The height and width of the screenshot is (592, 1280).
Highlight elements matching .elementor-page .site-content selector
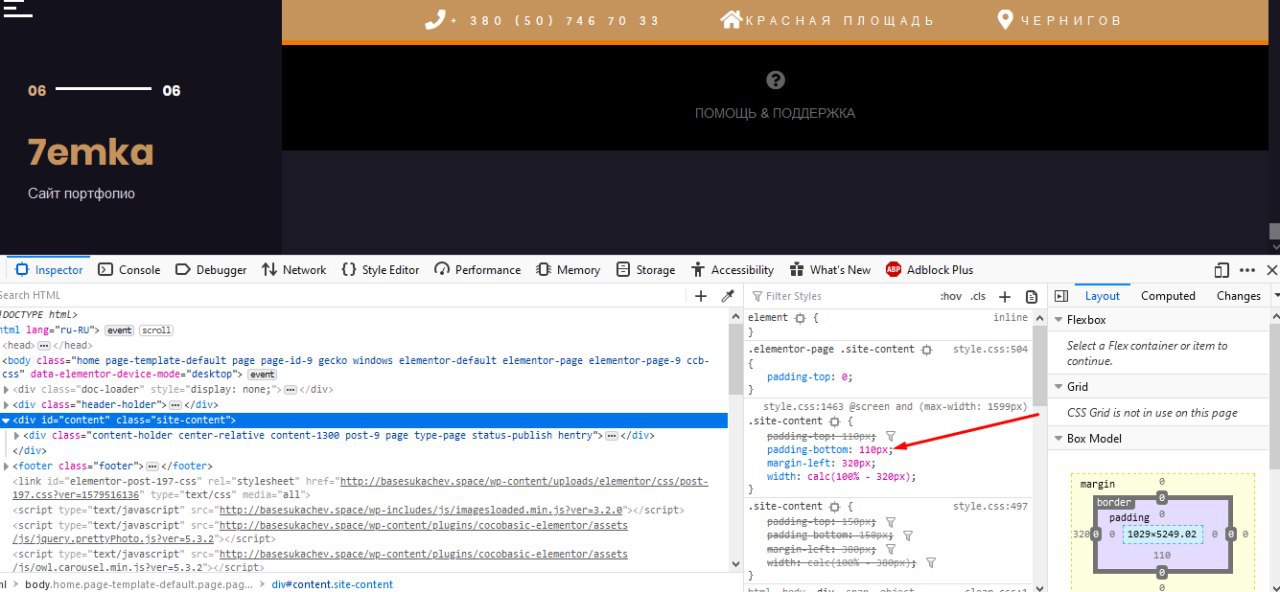(x=926, y=350)
